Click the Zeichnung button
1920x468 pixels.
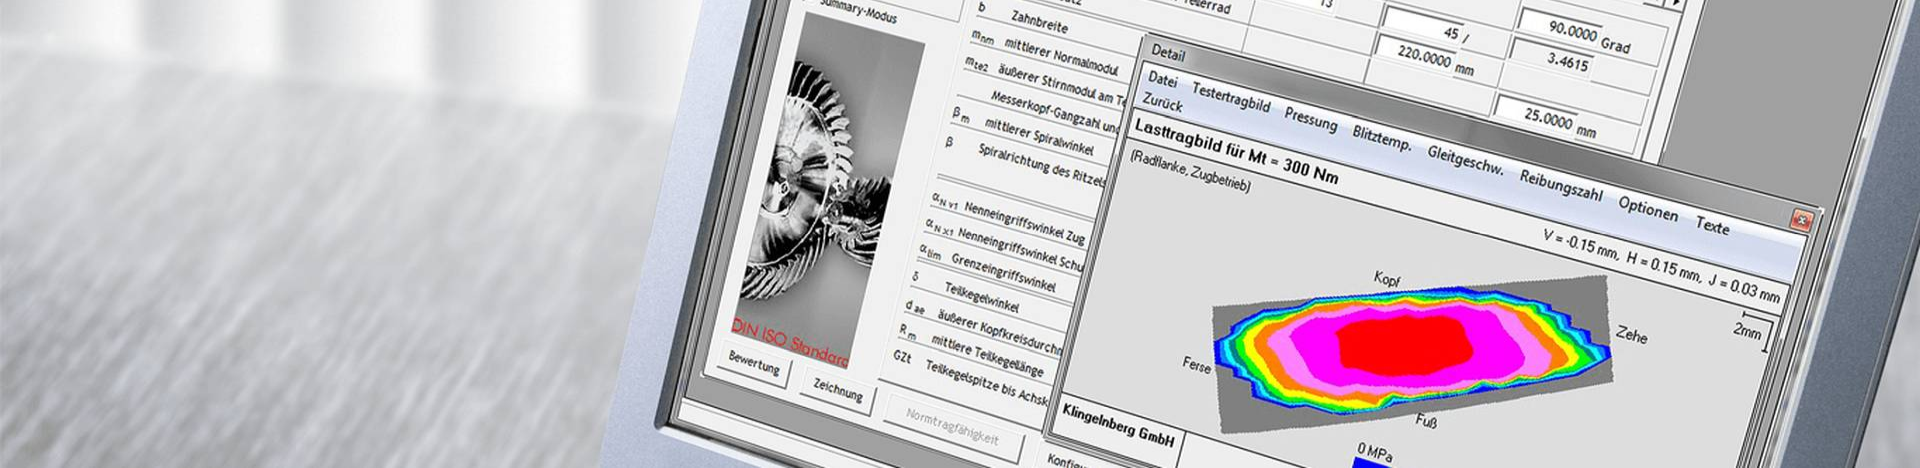coord(837,390)
